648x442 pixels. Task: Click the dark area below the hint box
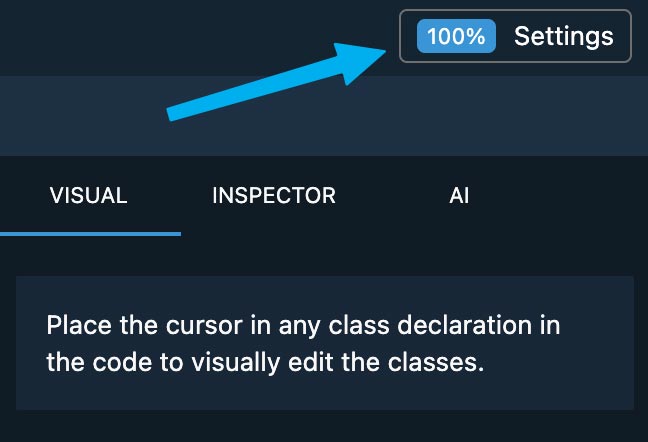click(x=324, y=426)
